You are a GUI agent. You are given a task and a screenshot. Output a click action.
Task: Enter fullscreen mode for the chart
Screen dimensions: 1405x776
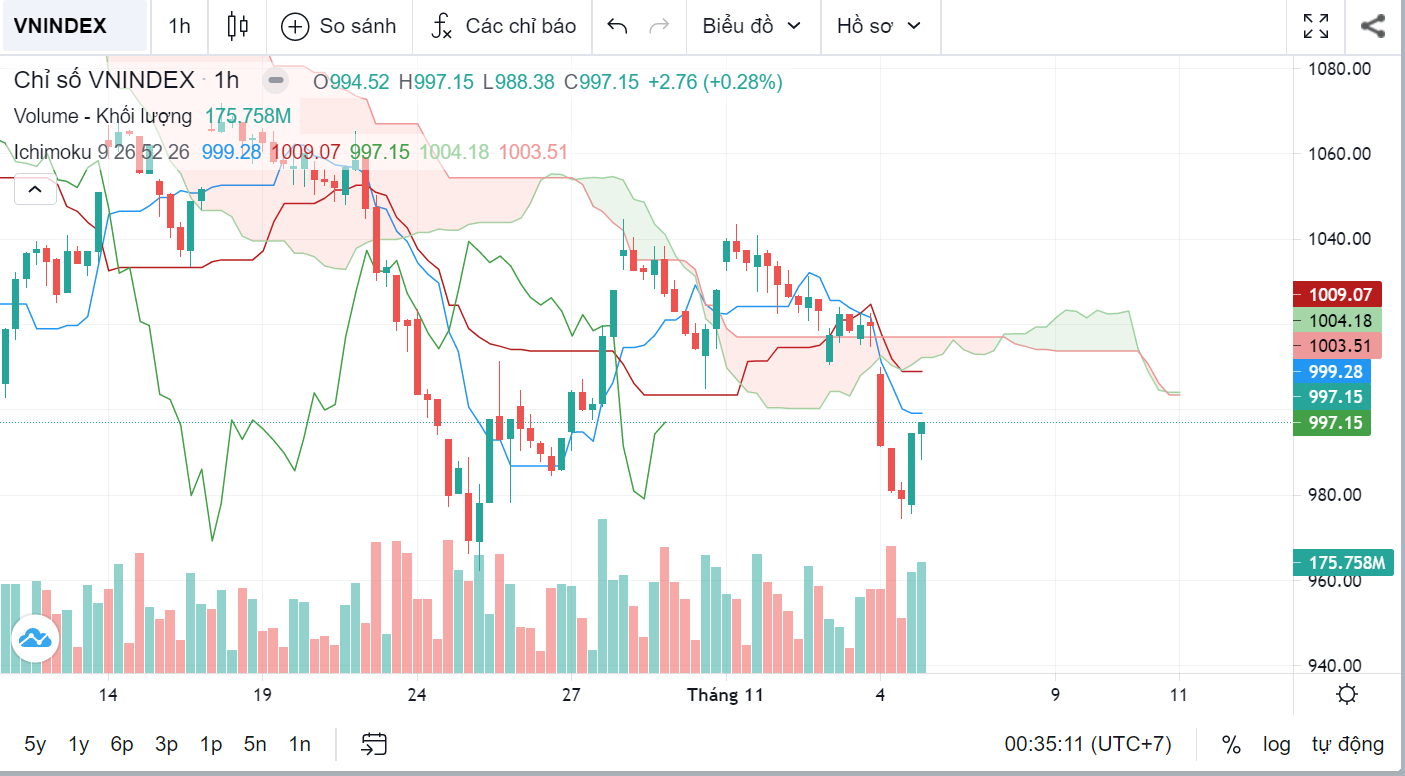[x=1316, y=27]
